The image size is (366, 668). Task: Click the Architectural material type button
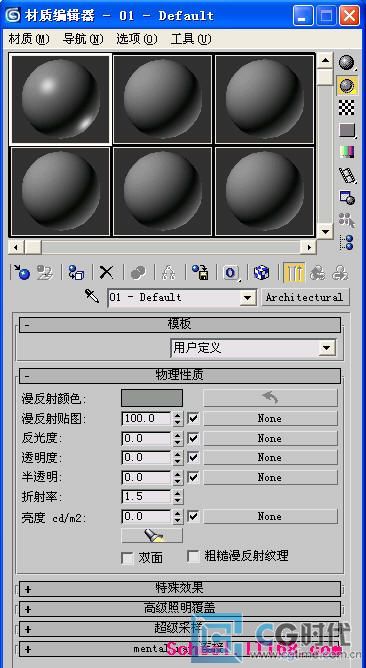coord(305,297)
